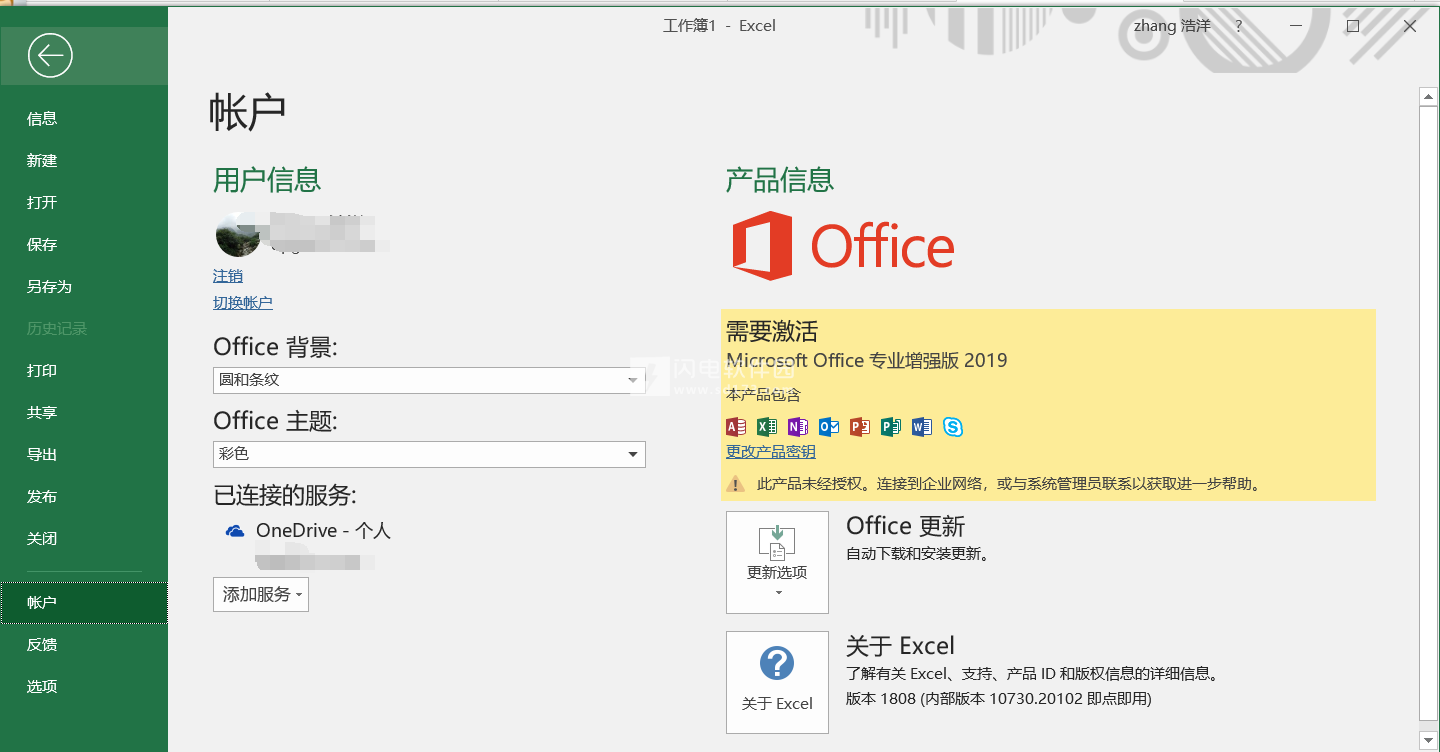Click the PowerPoint app icon
This screenshot has width=1440, height=752.
pyautogui.click(x=860, y=427)
